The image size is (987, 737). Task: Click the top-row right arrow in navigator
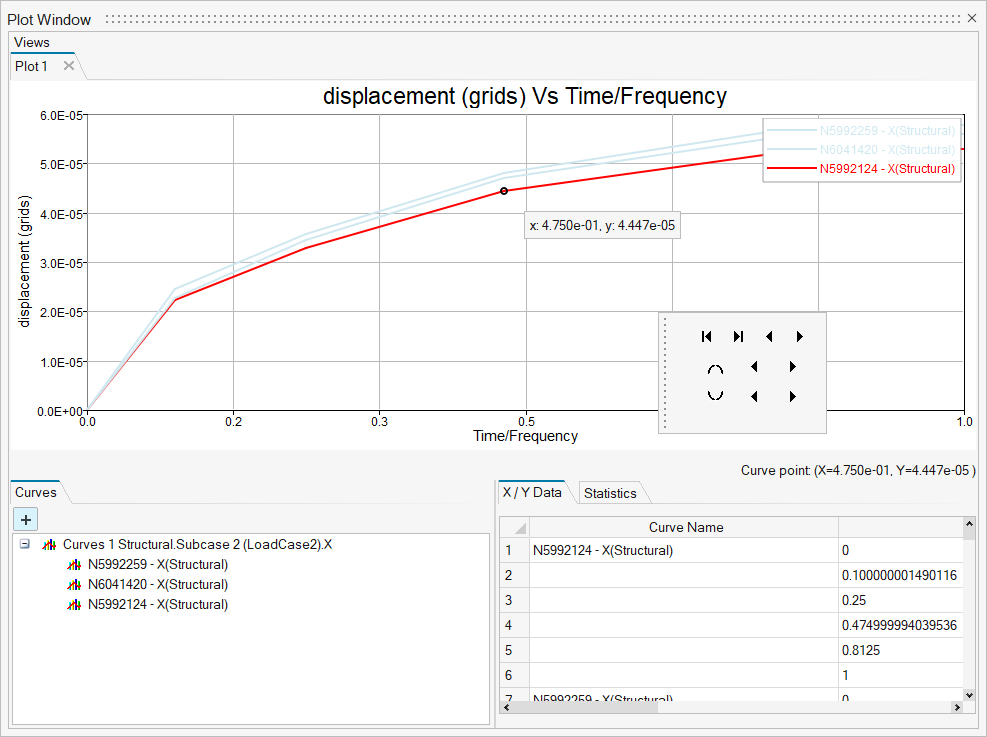(800, 337)
